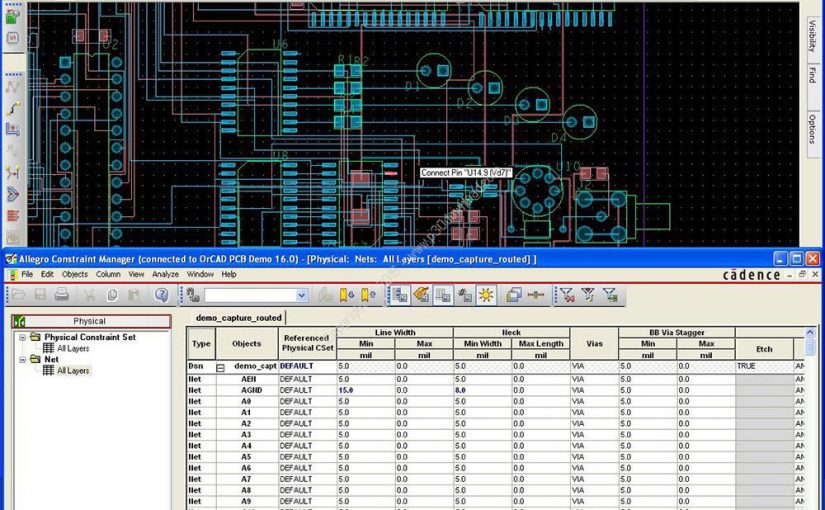The width and height of the screenshot is (825, 510).
Task: Switch to the demo_capture_routed tab
Action: click(x=238, y=317)
